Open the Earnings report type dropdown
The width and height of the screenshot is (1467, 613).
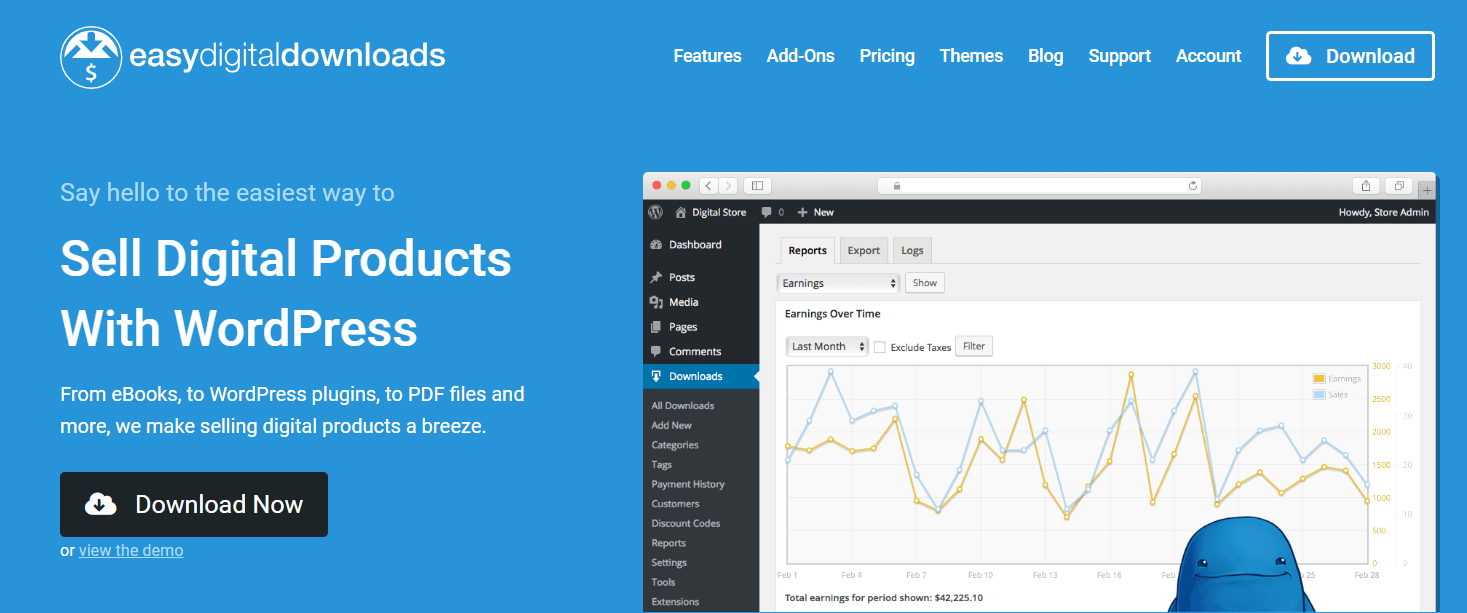838,283
